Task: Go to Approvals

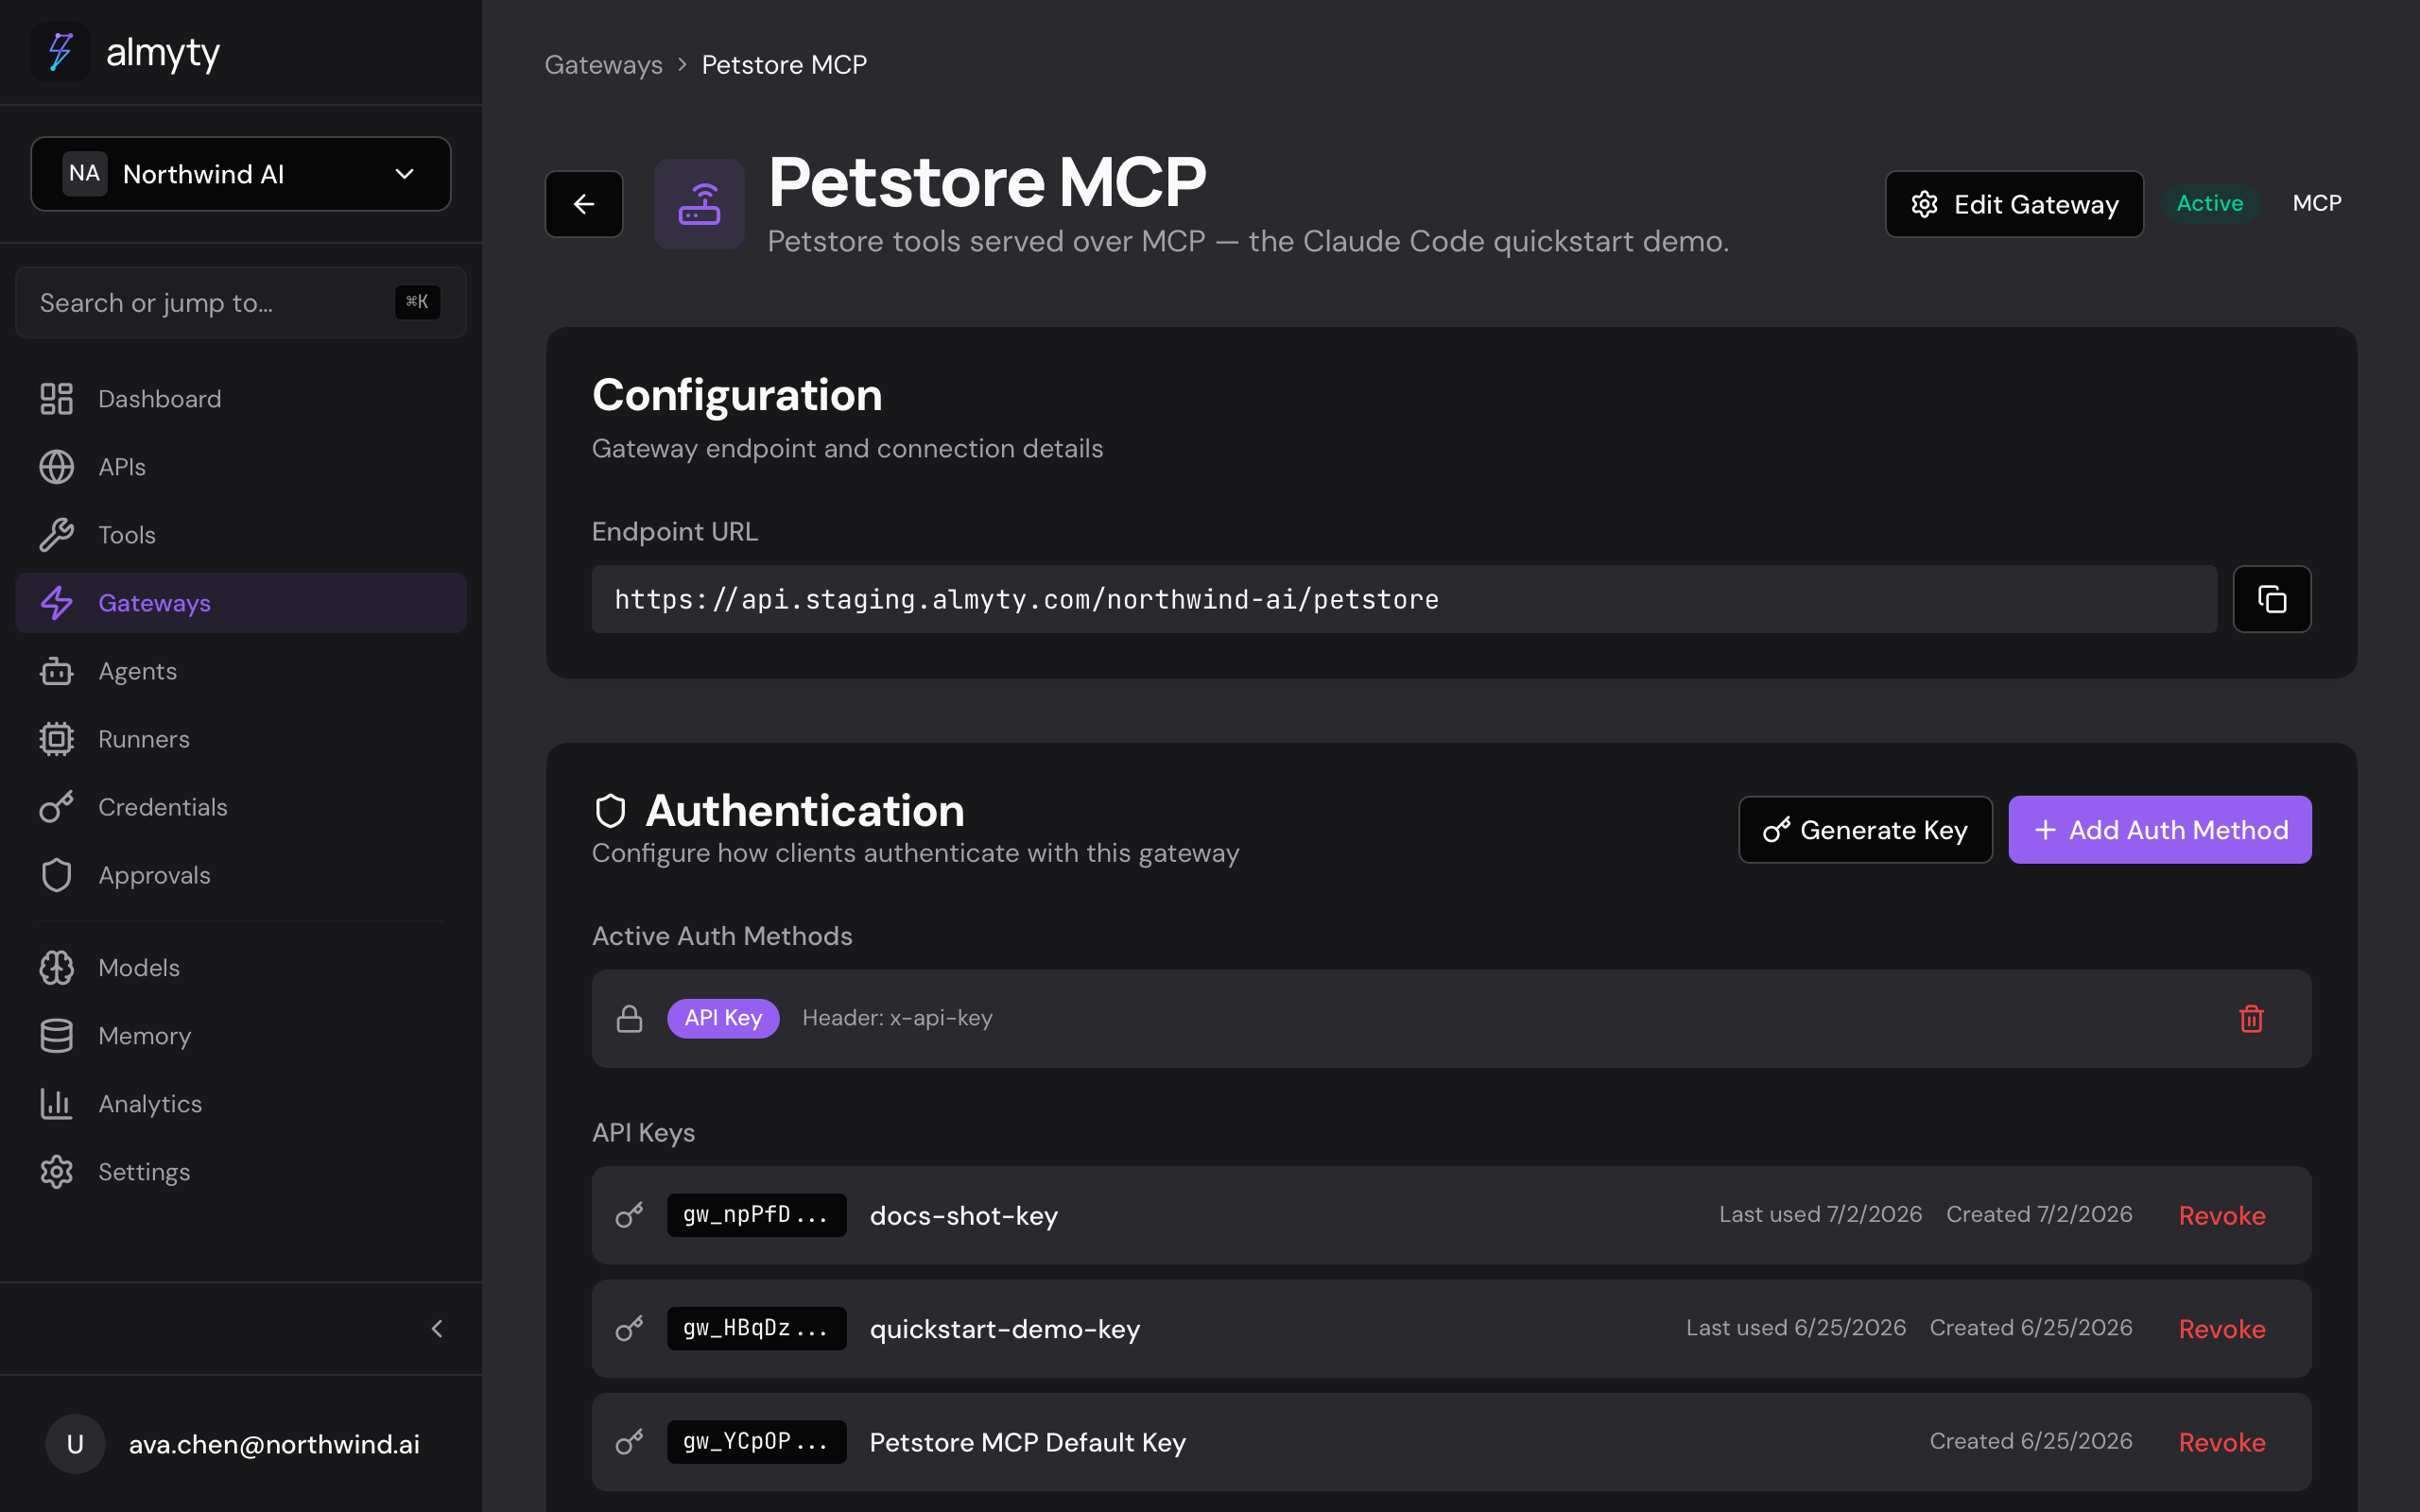Action: 241,875
